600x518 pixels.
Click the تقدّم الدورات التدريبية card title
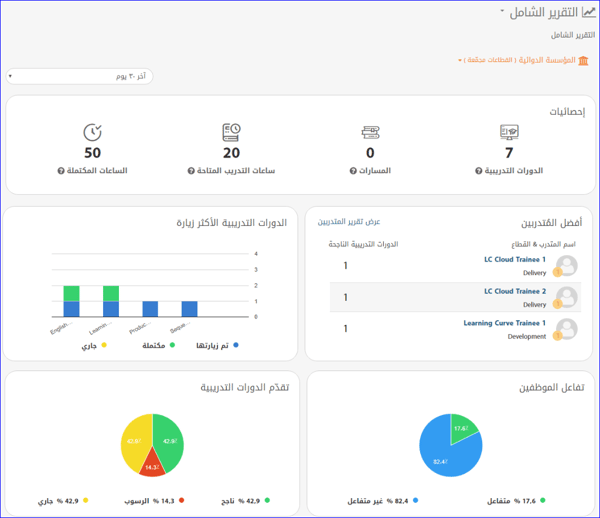245,388
